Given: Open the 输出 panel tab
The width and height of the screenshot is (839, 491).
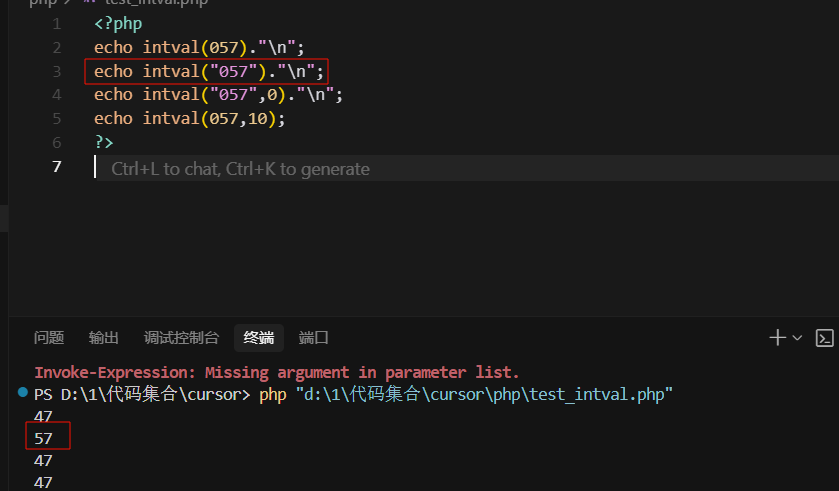Looking at the screenshot, I should pos(104,338).
